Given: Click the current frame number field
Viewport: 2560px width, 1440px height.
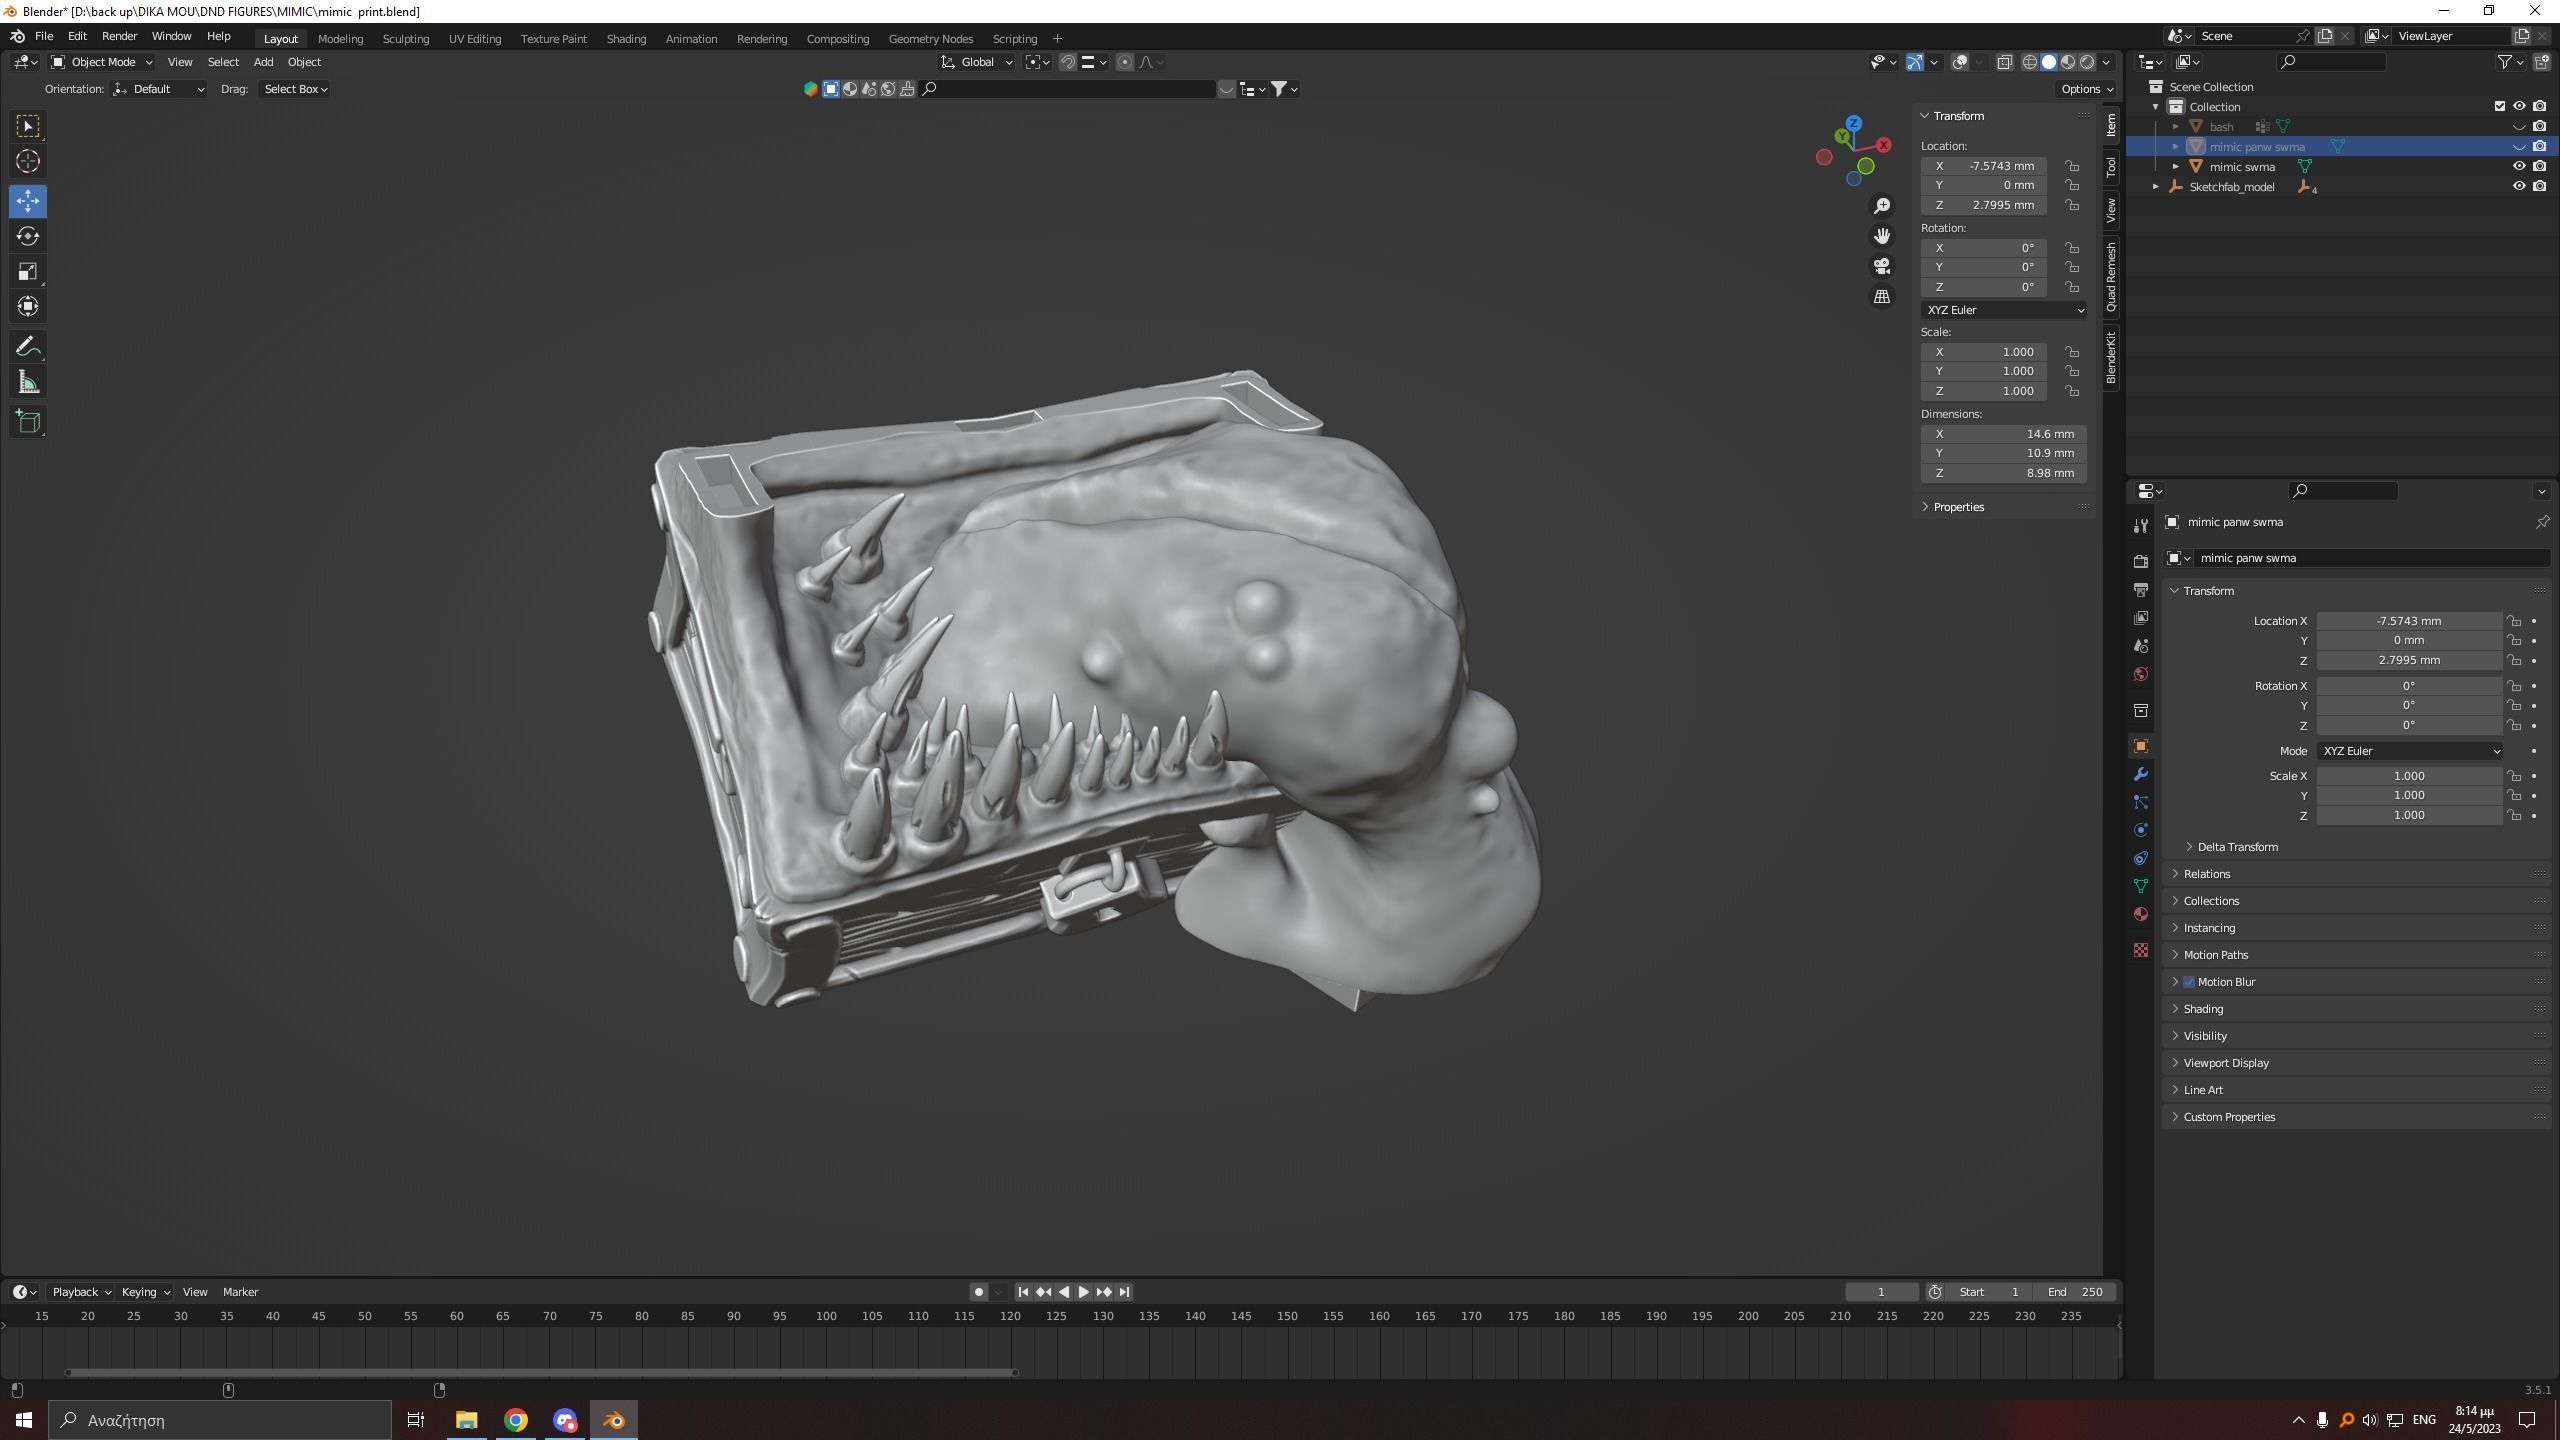Looking at the screenshot, I should 1881,1292.
